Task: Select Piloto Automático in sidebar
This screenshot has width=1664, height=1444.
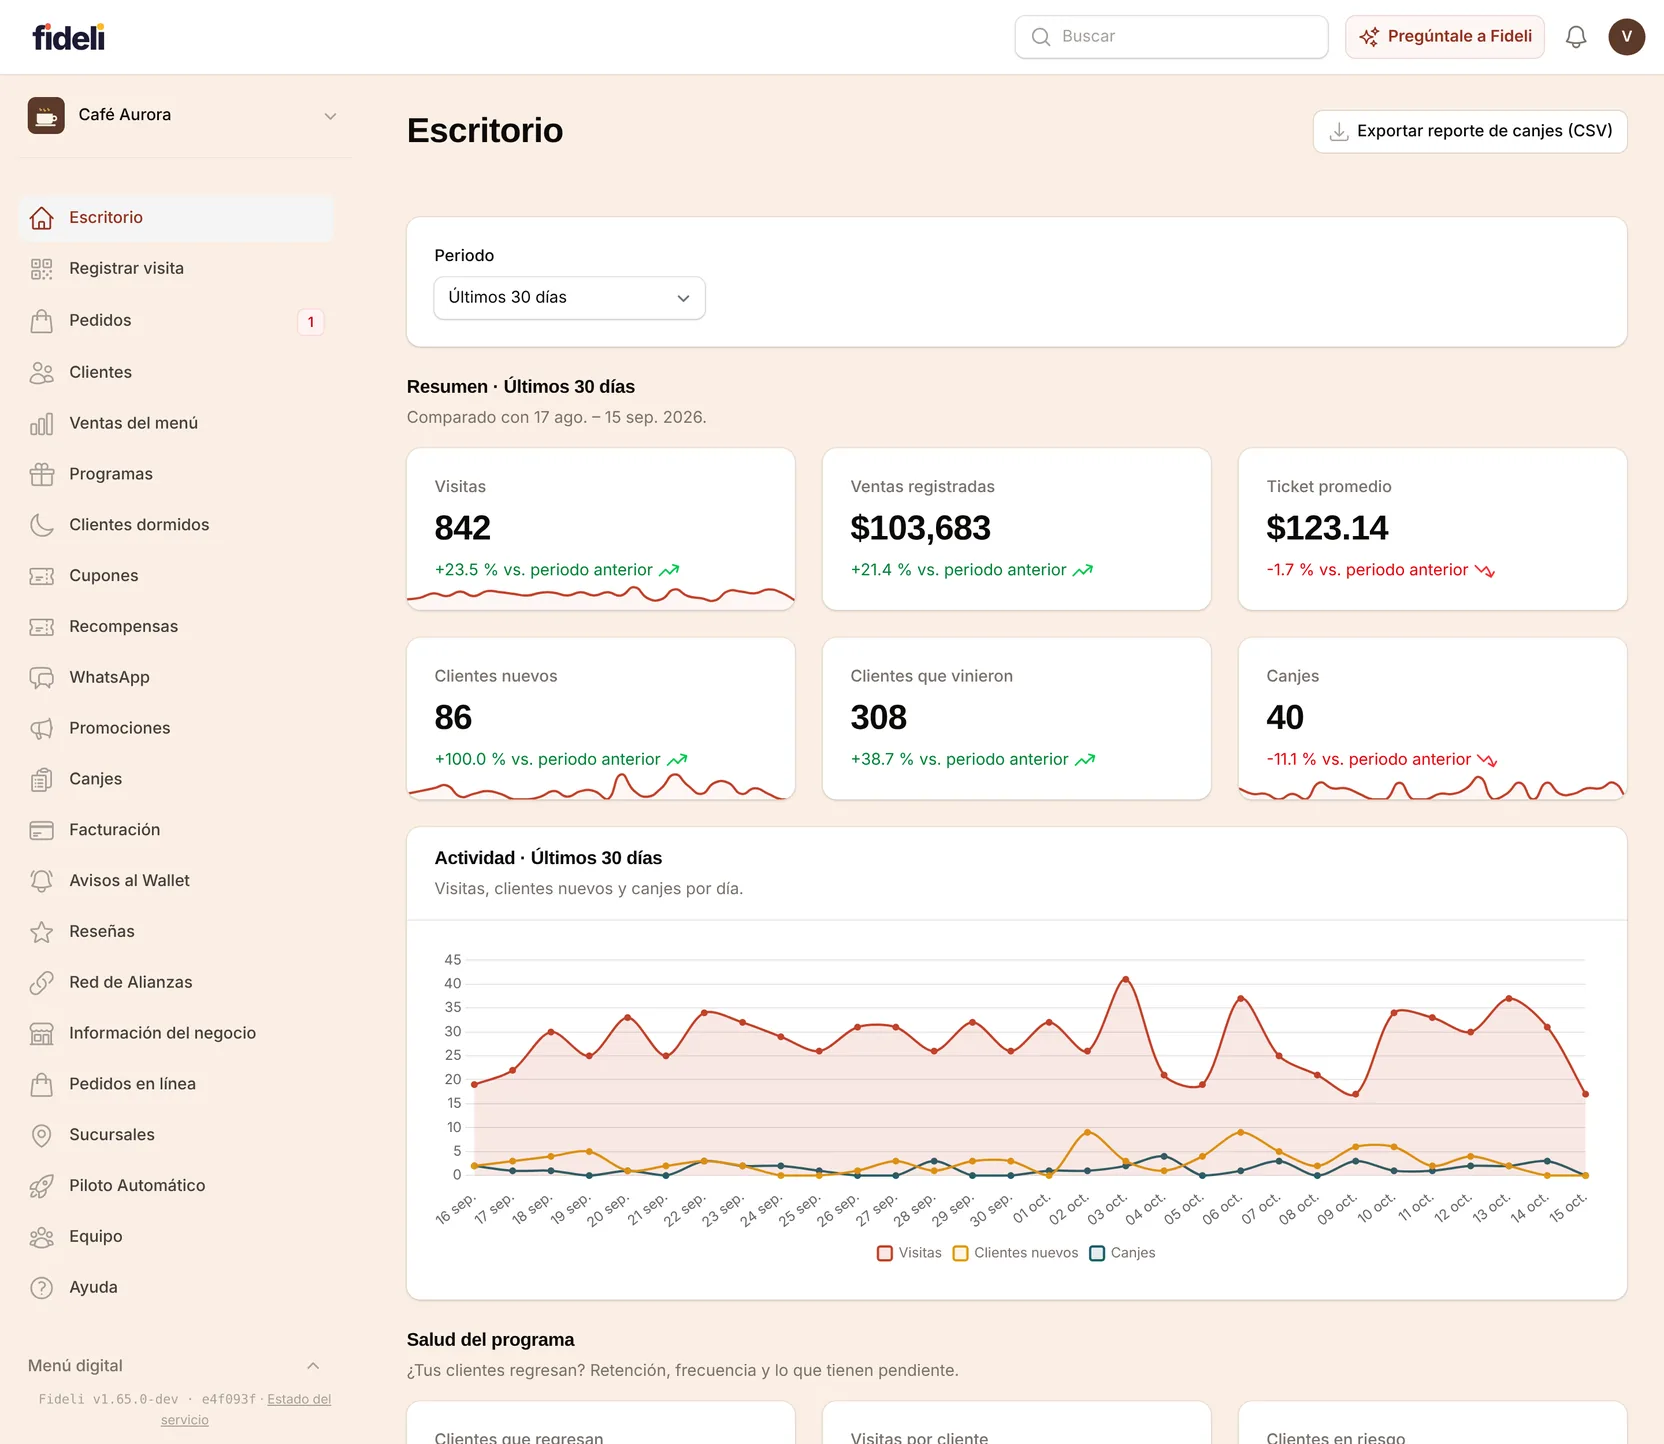Action: pyautogui.click(x=176, y=1186)
